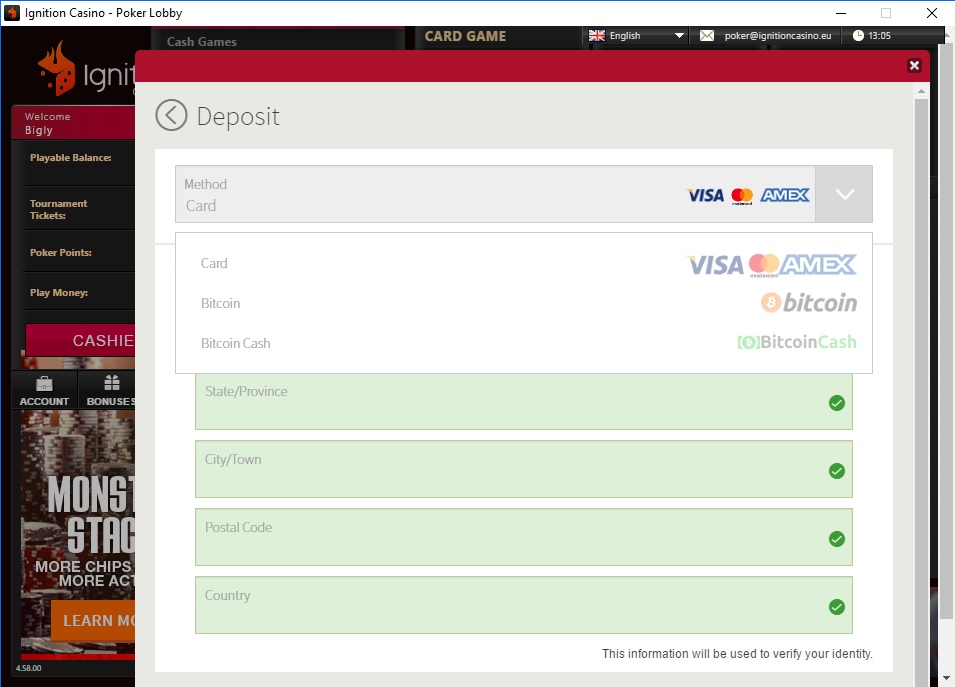Click the UK flag icon
Image resolution: width=955 pixels, height=687 pixels.
597,35
